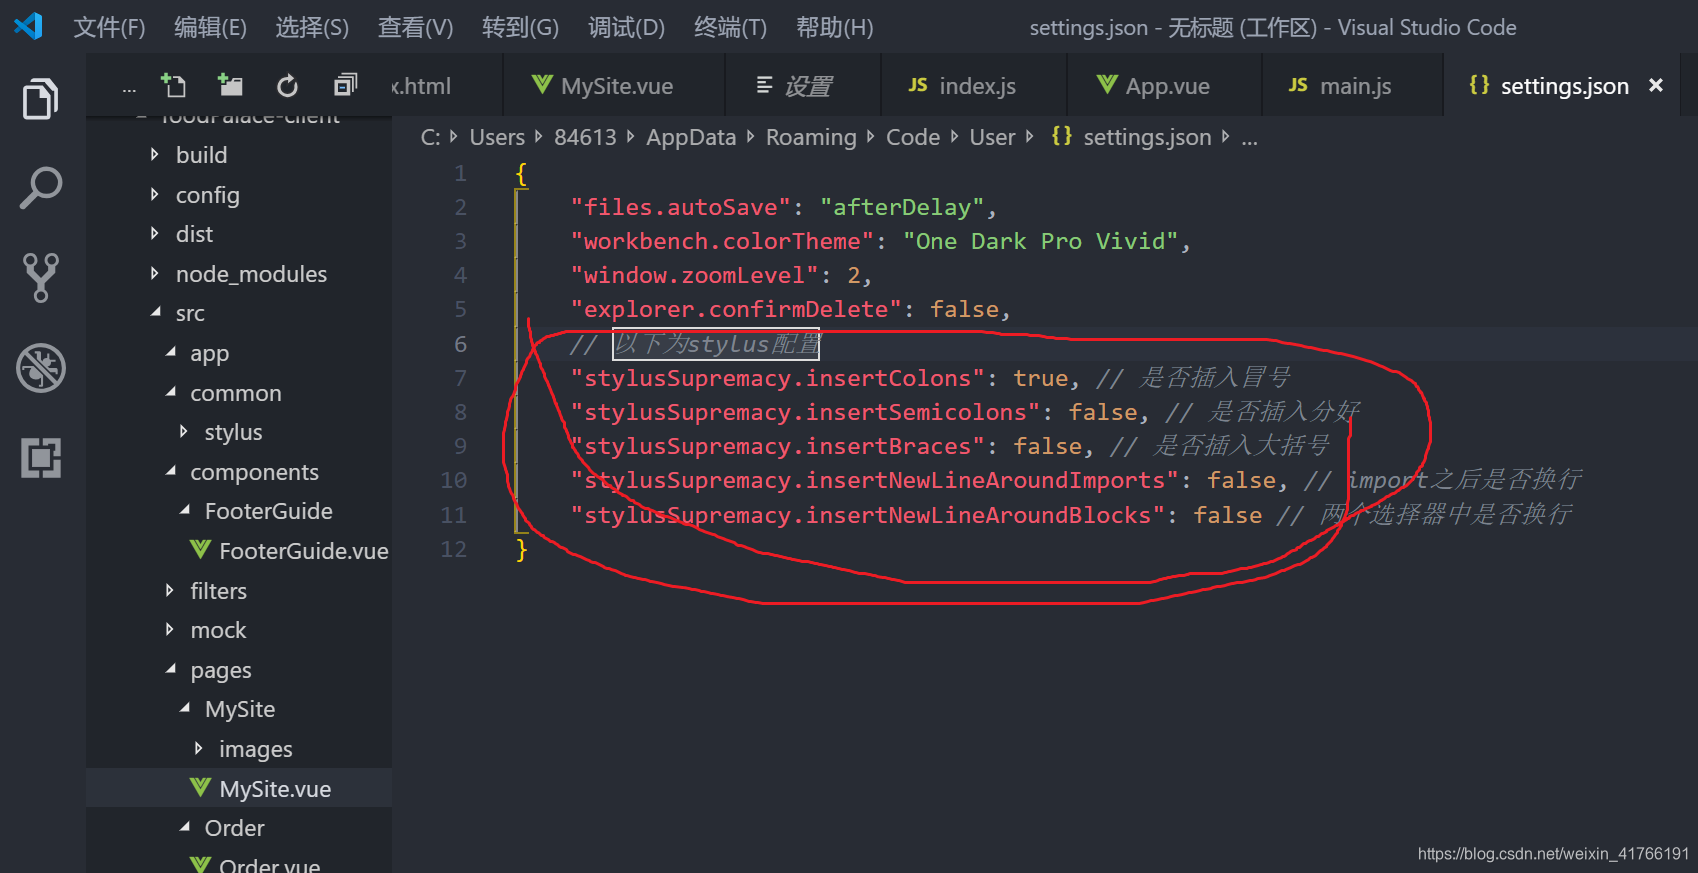This screenshot has height=873, width=1698.
Task: Open the Search view in activity bar
Action: [x=41, y=188]
